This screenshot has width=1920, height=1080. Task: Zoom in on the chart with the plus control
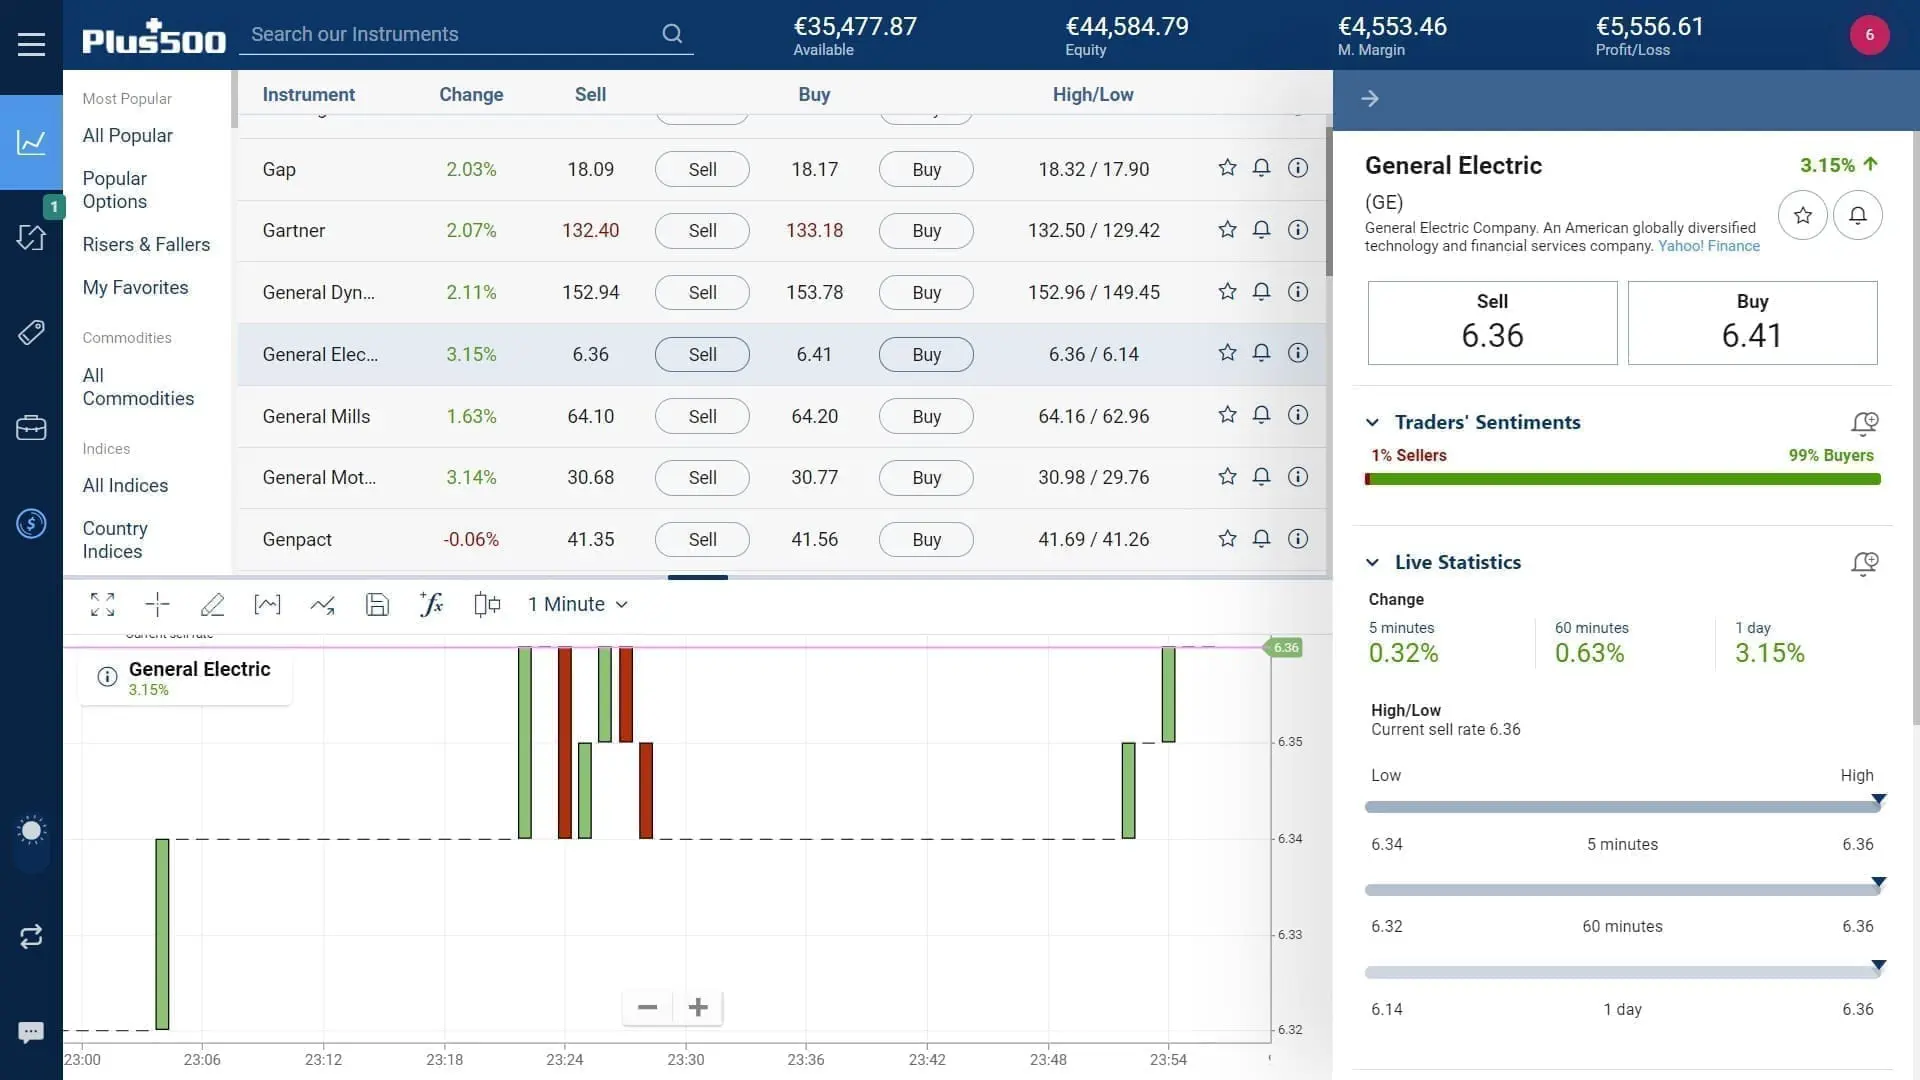[x=697, y=1007]
